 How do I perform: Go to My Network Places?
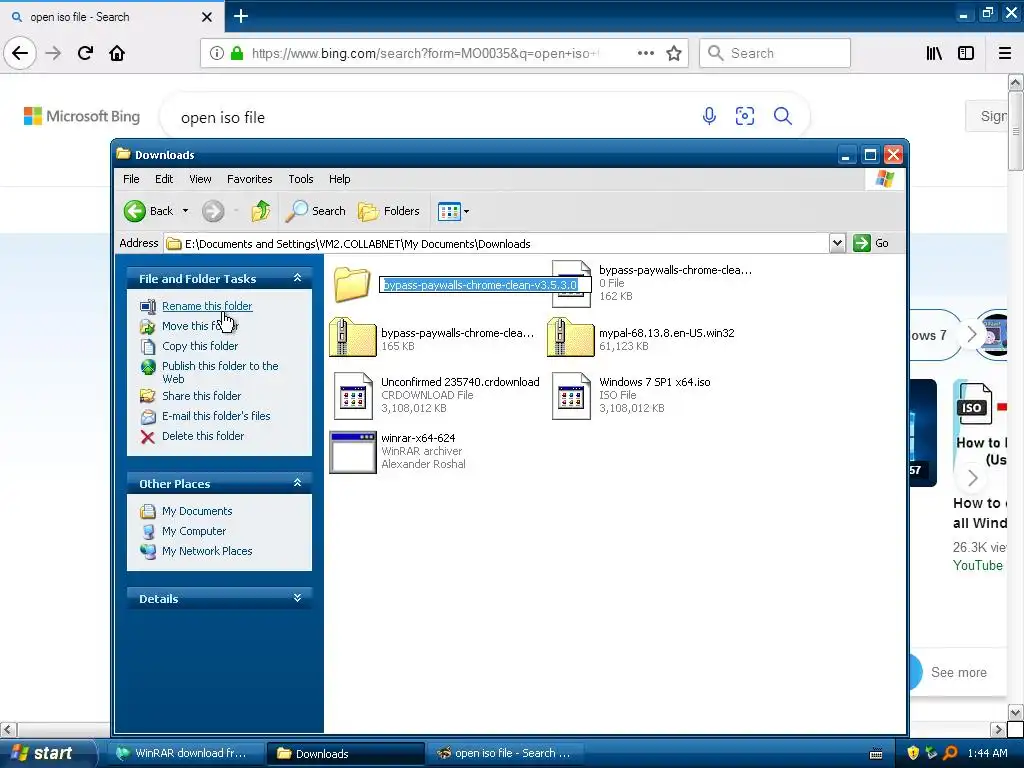pos(207,551)
